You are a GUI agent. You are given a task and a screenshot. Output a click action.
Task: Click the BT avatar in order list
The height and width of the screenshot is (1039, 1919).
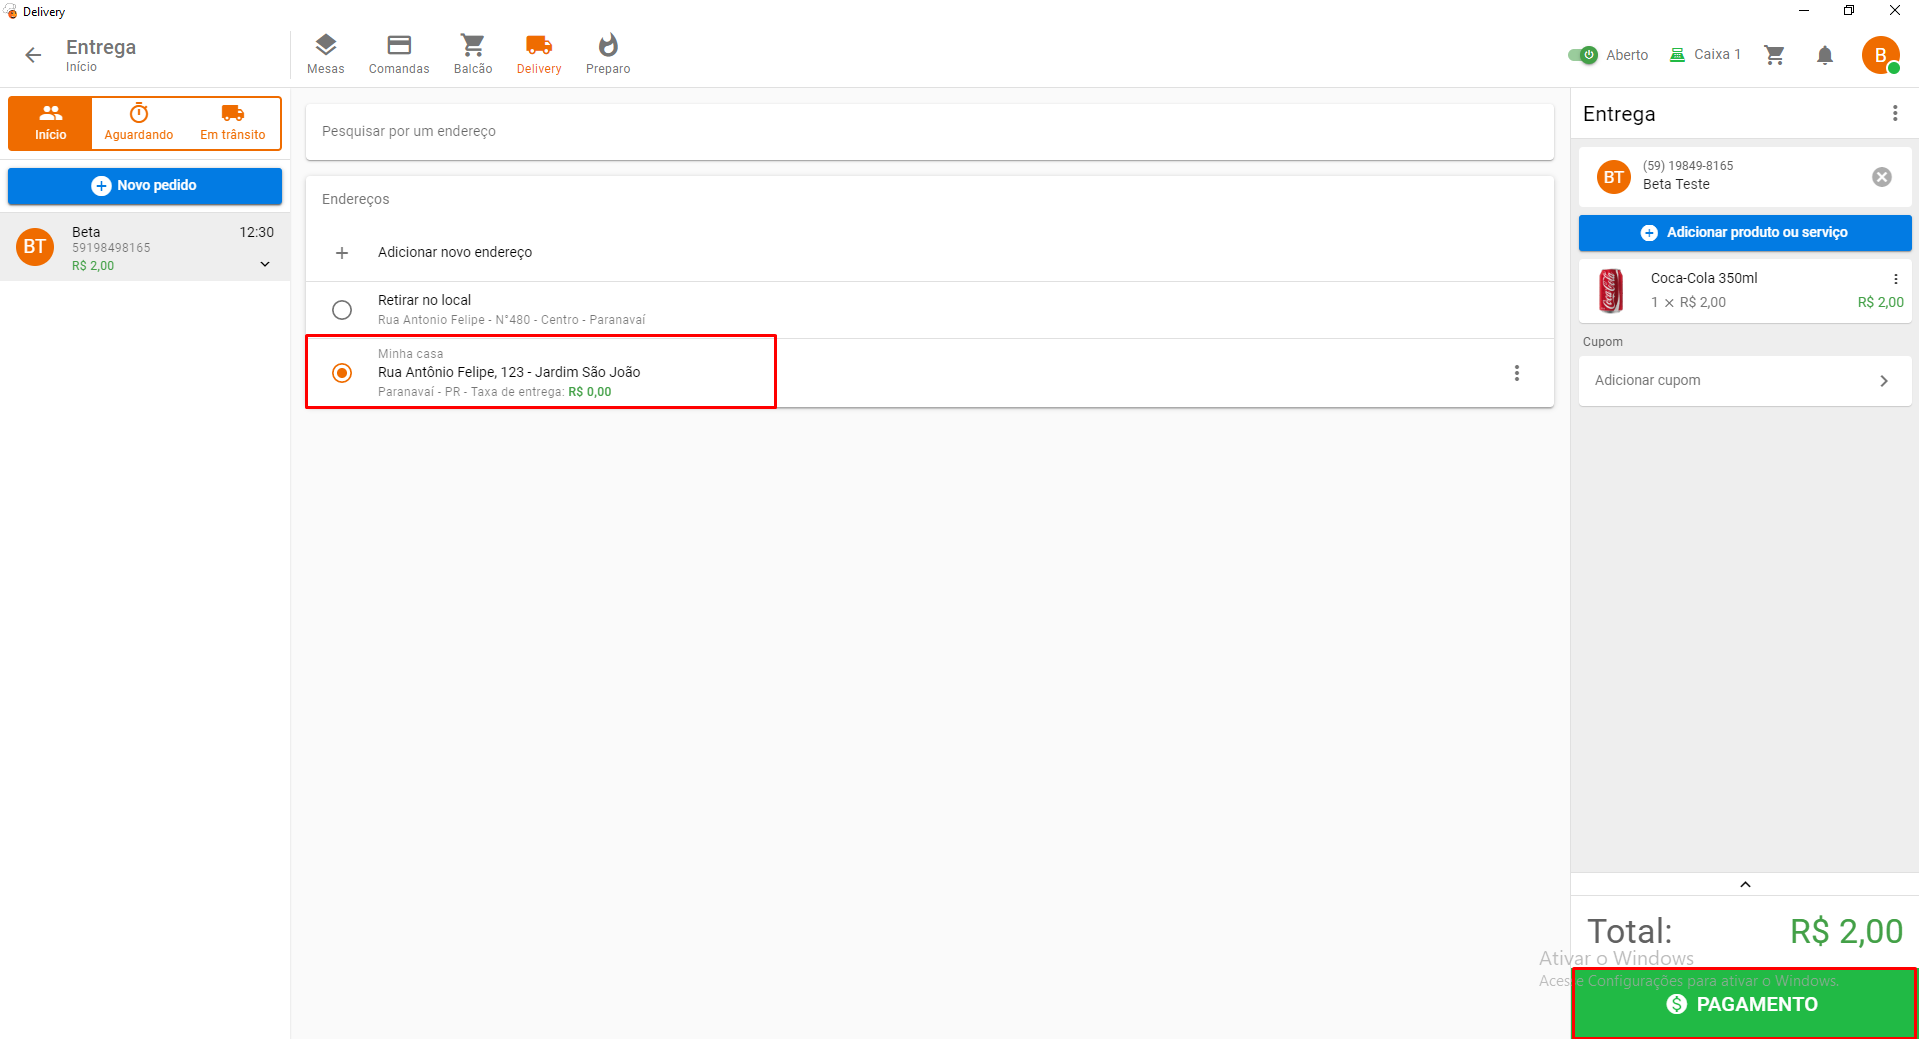point(35,247)
